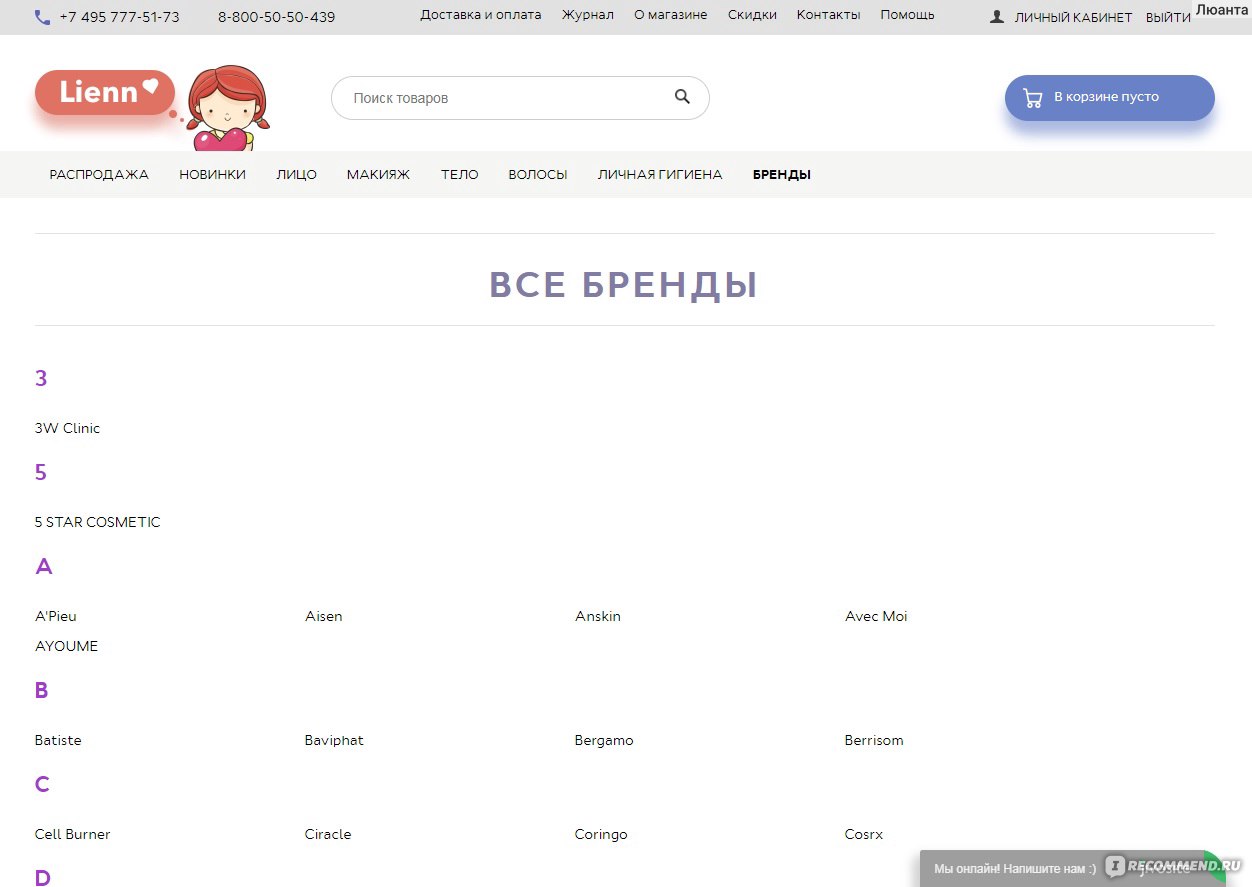Click the ВСЕ БРЕНДЫ heading
The image size is (1252, 887).
(x=624, y=285)
